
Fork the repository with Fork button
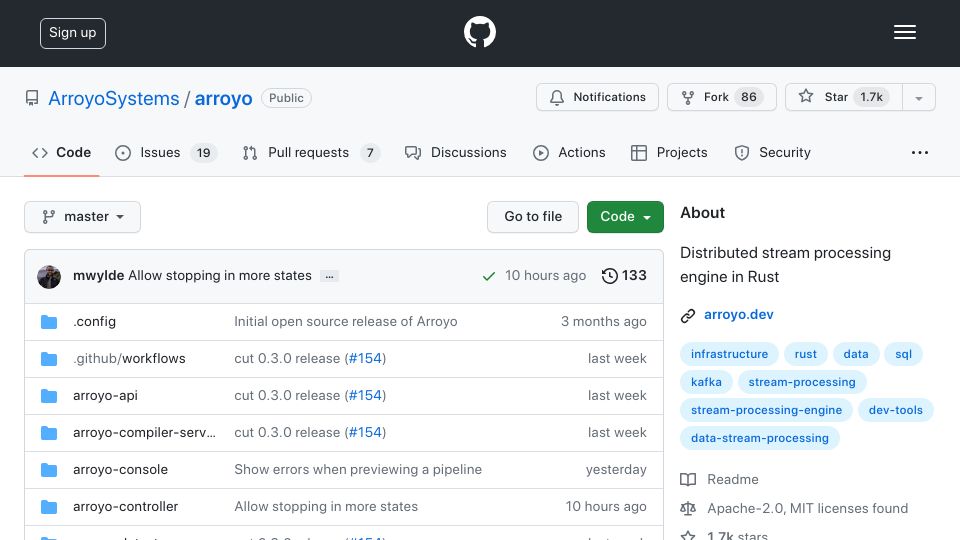click(721, 97)
